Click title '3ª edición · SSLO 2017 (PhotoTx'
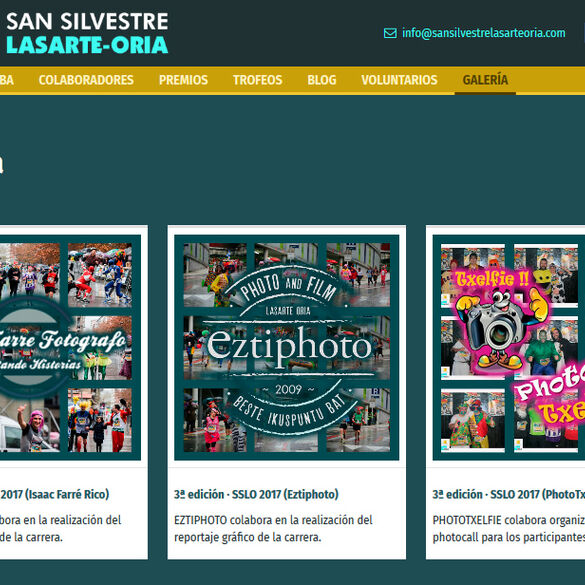The height and width of the screenshot is (585, 585). coord(509,494)
